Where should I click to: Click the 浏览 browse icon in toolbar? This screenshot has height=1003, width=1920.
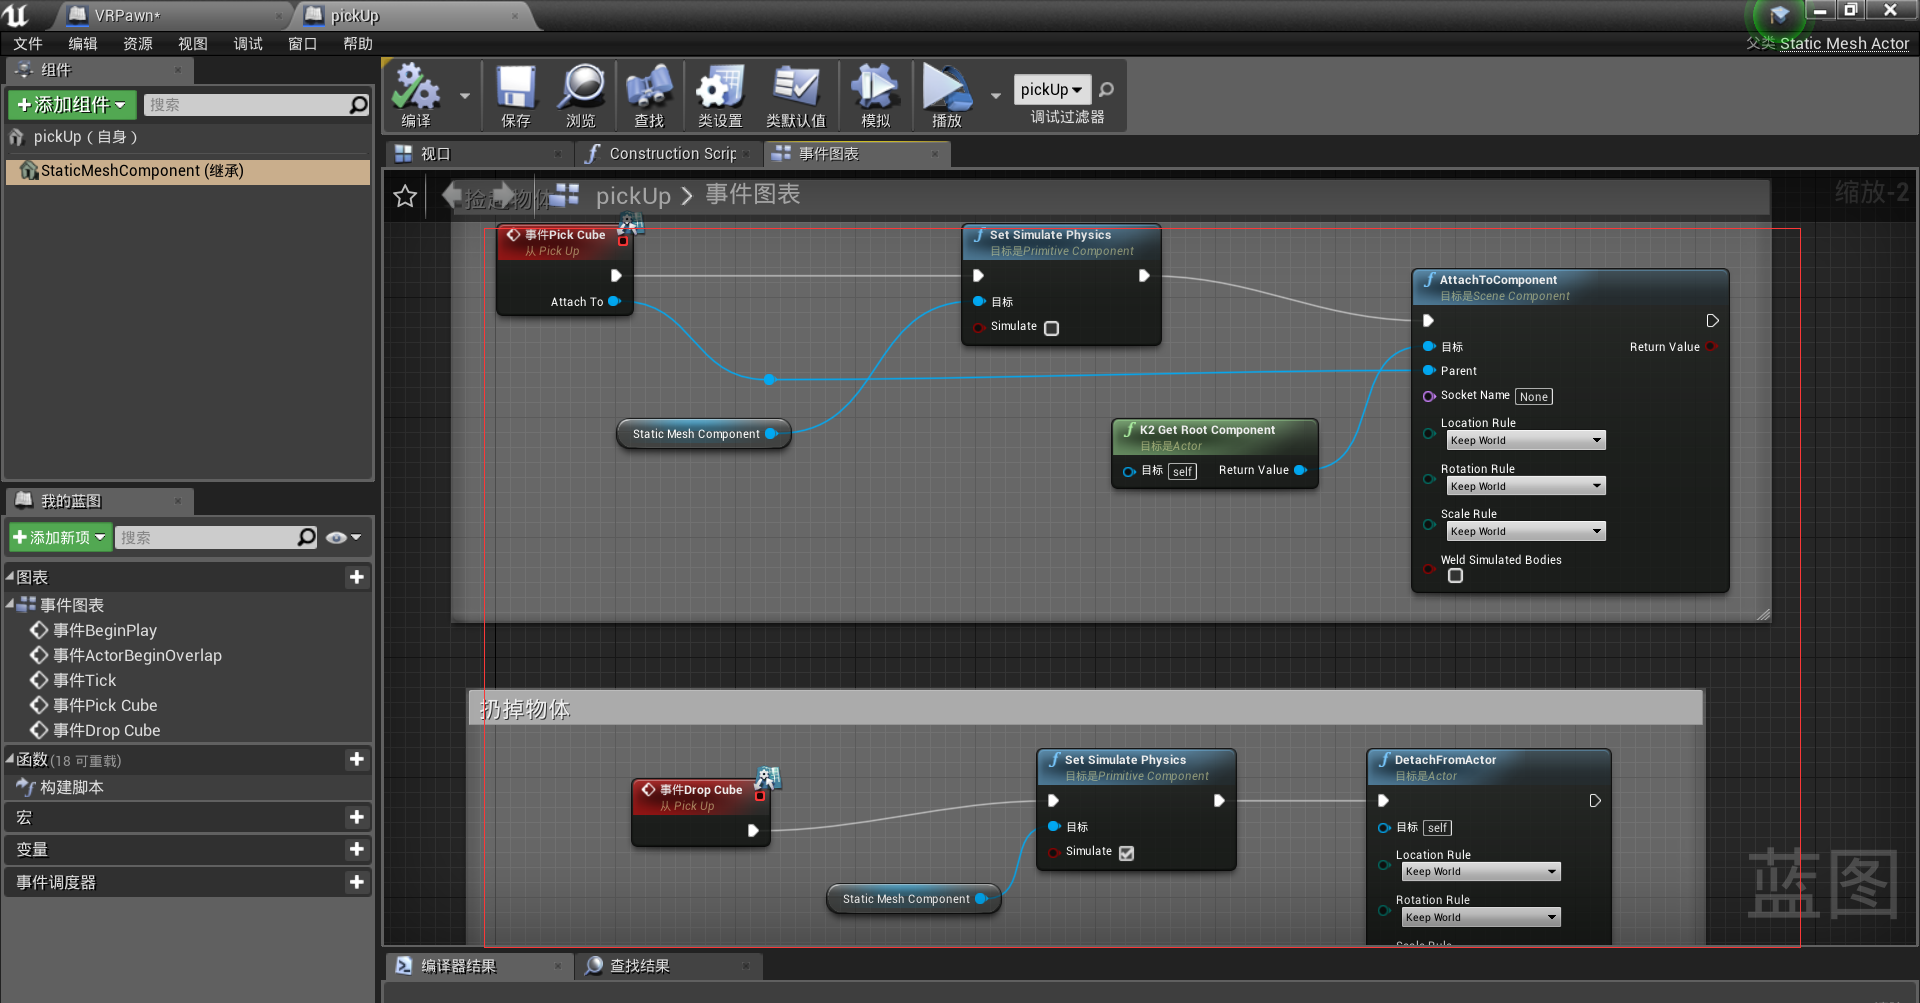pos(581,95)
